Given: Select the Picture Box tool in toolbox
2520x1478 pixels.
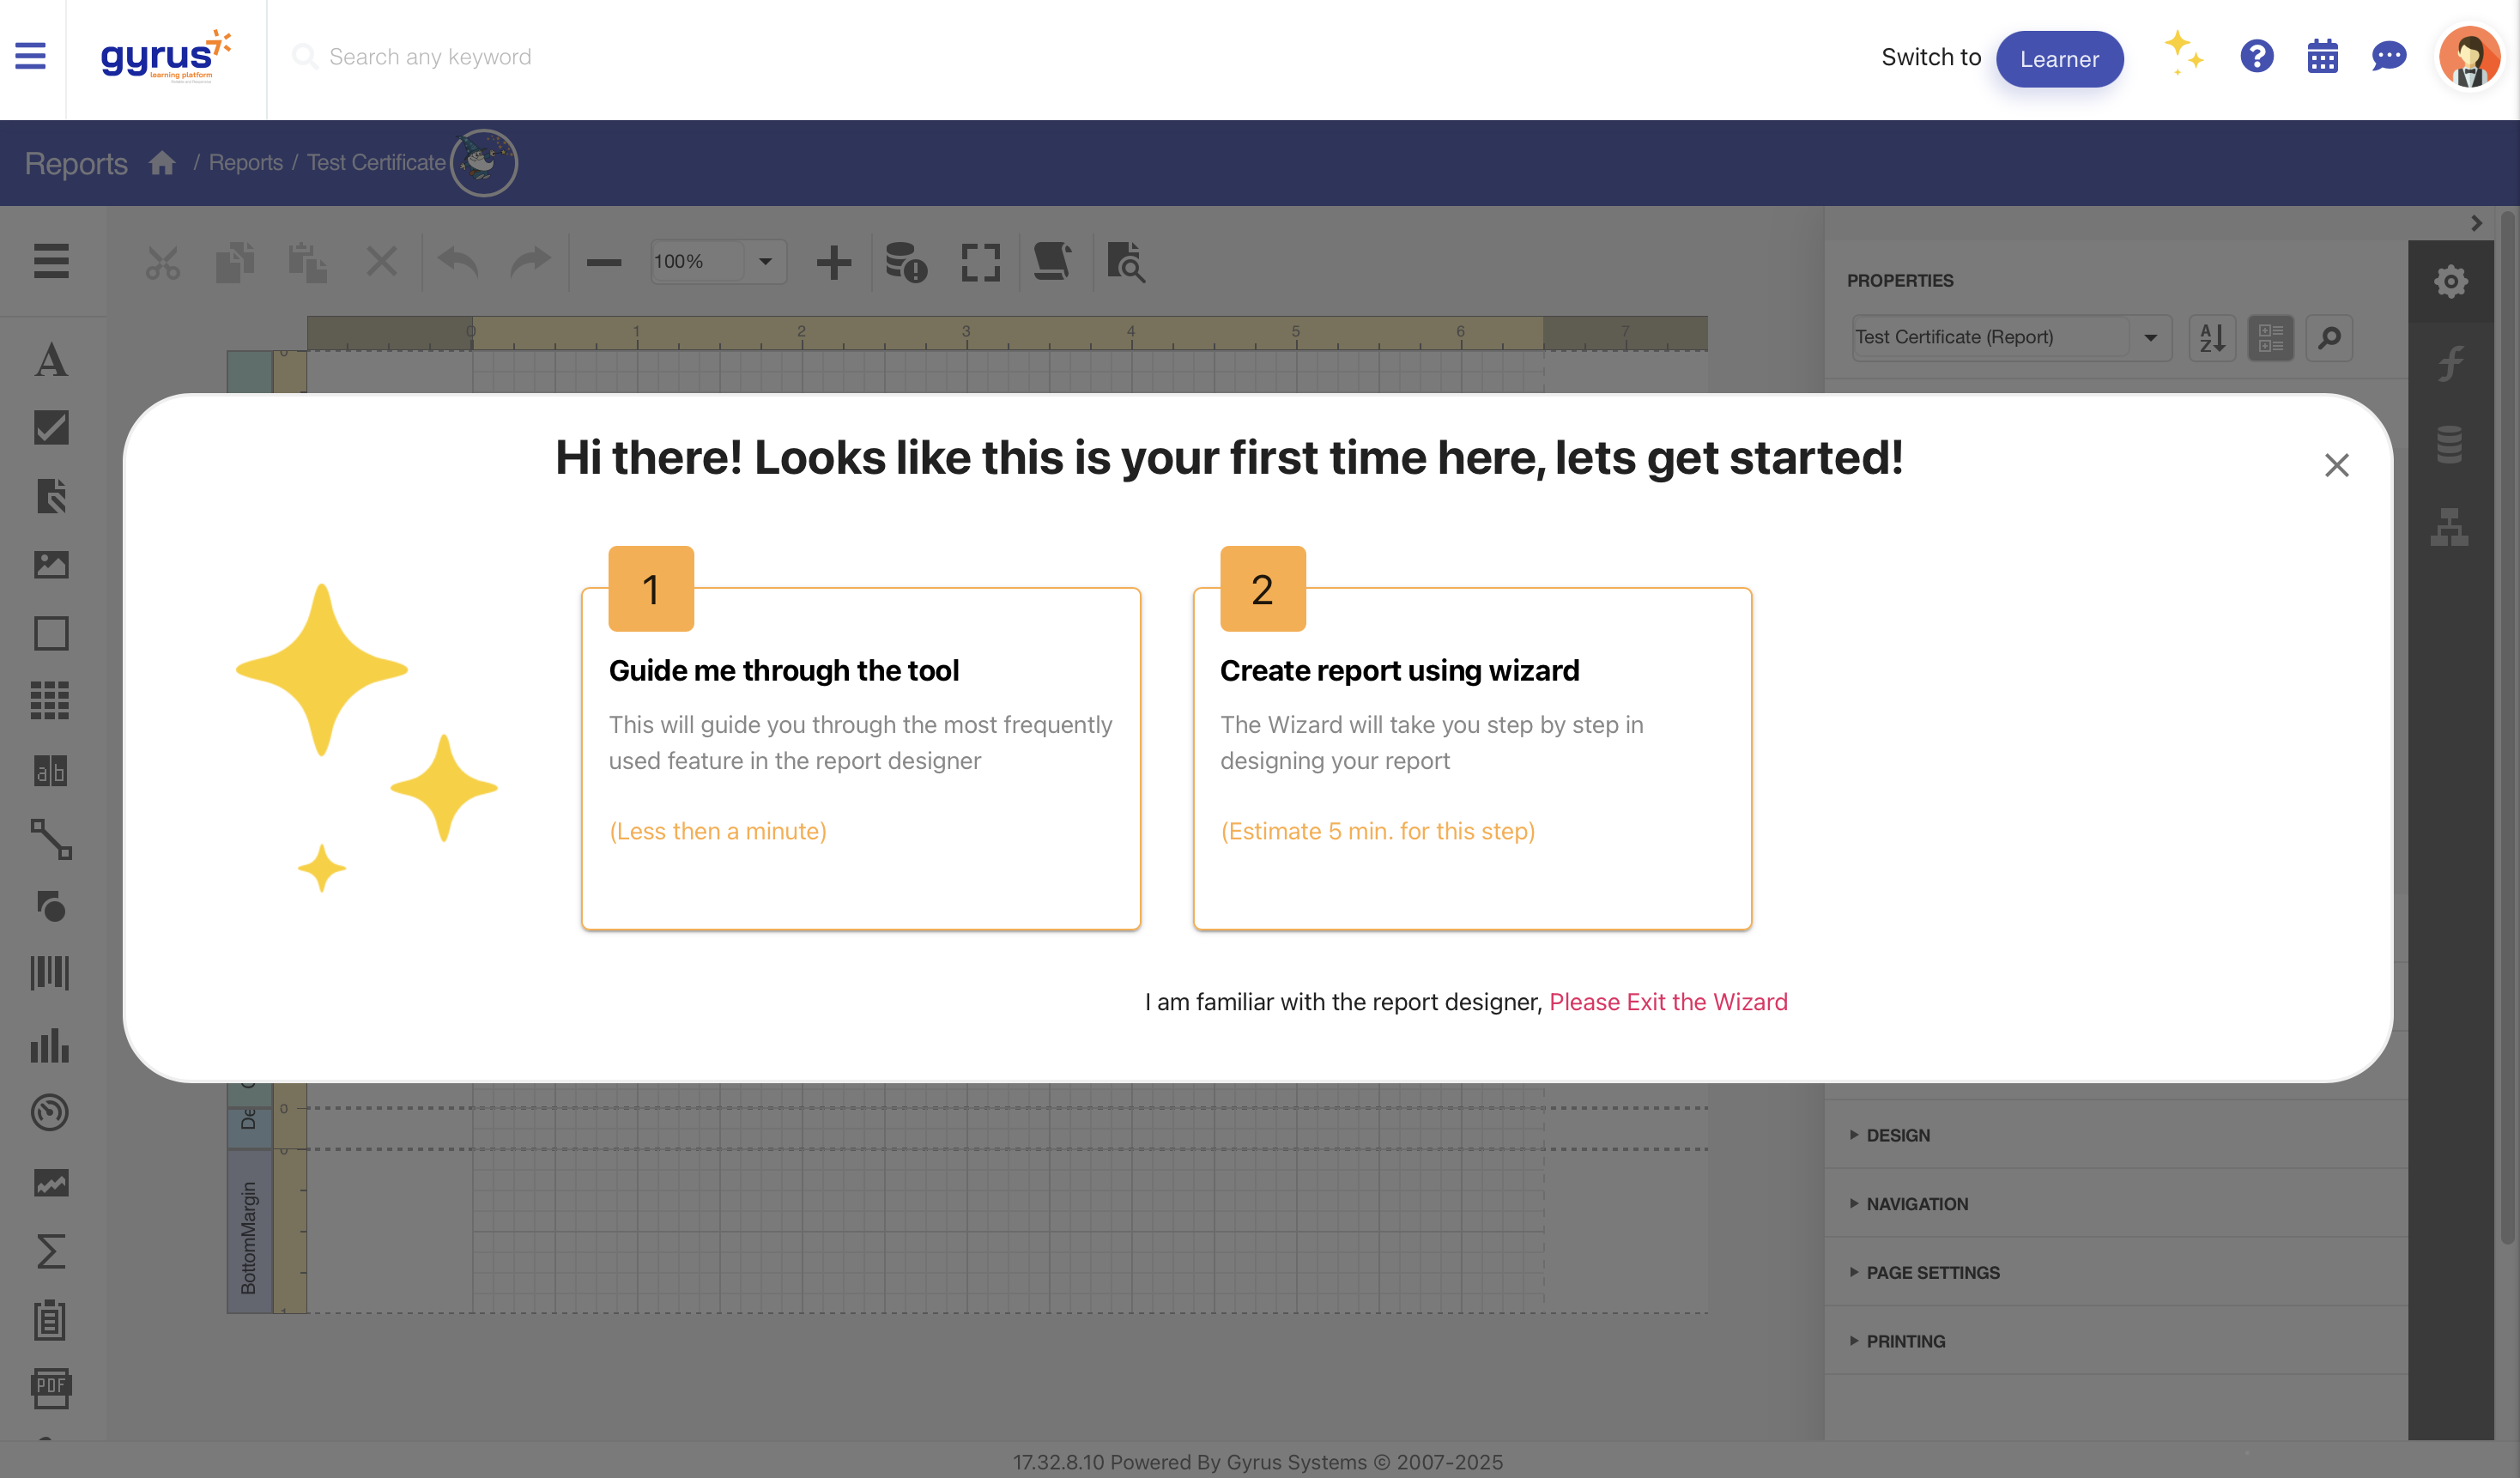Looking at the screenshot, I should click(50, 565).
